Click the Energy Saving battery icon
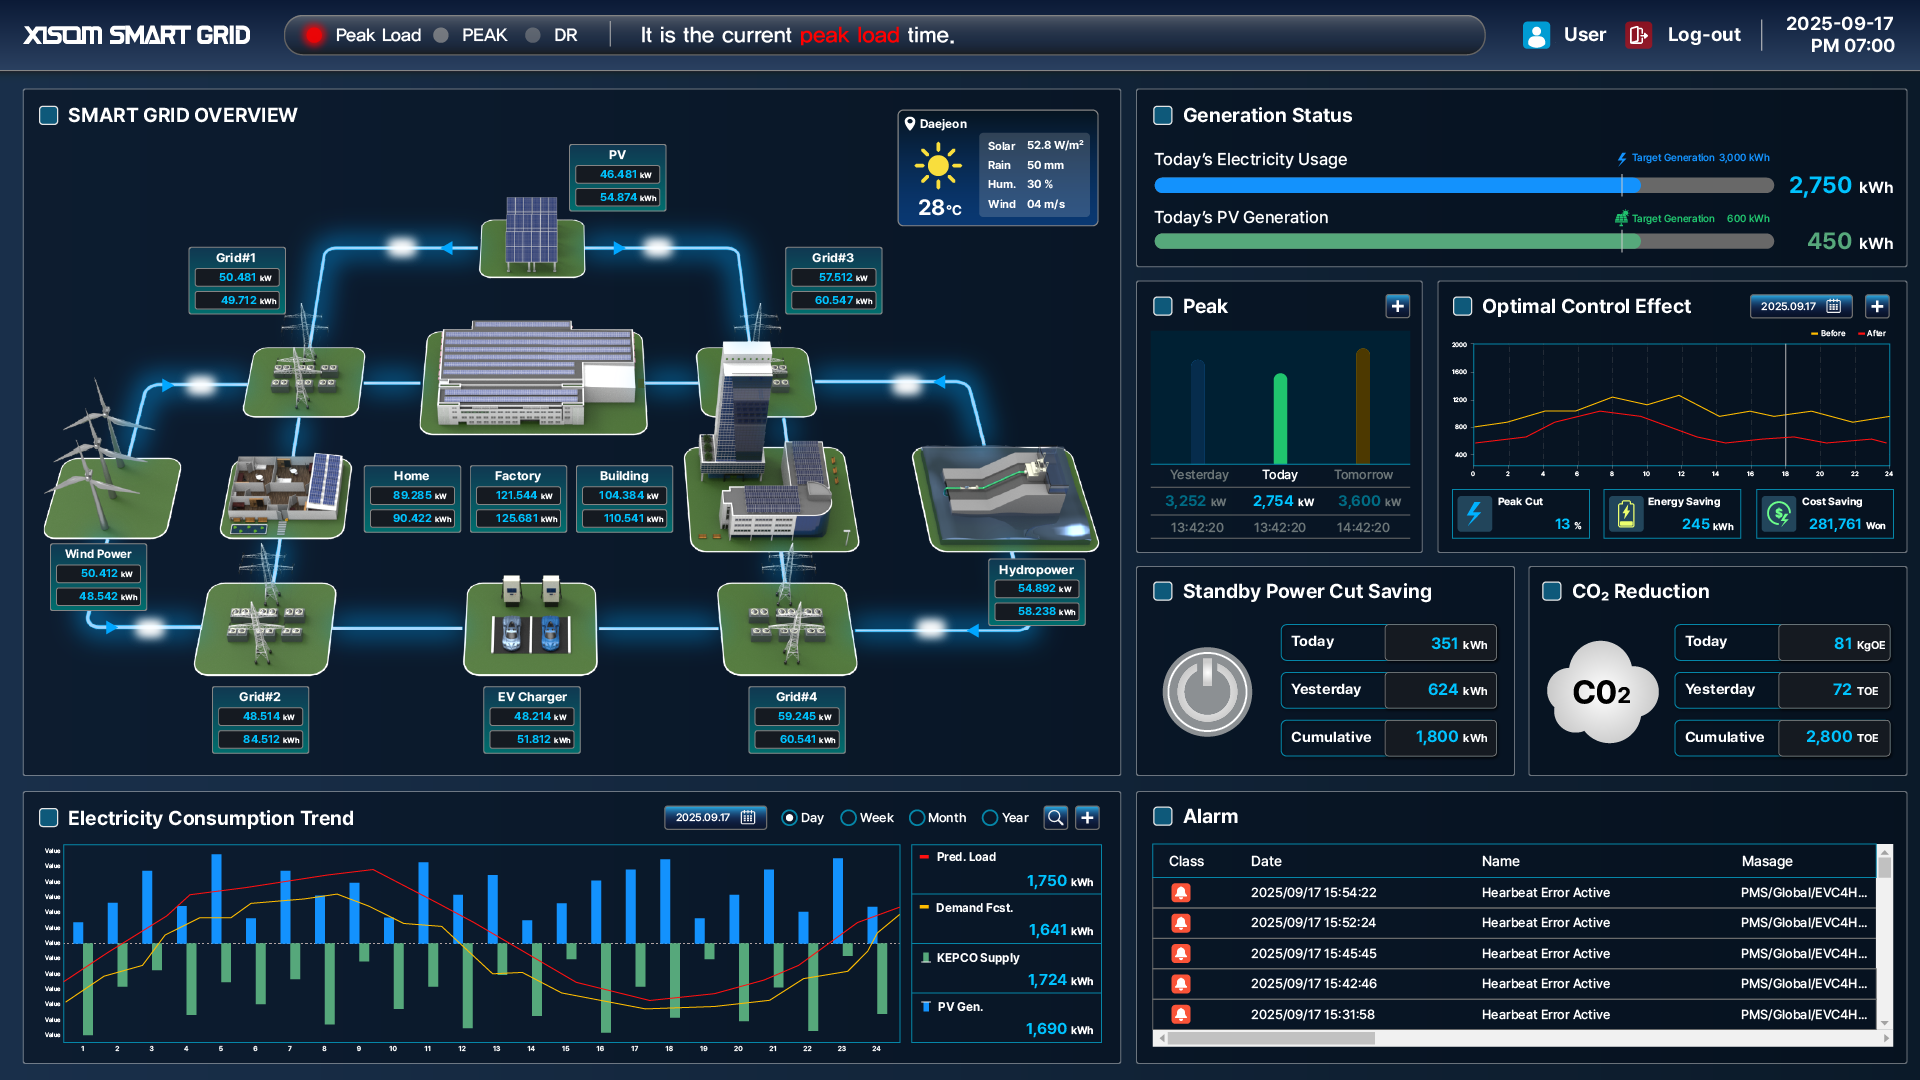The image size is (1920, 1080). tap(1626, 513)
